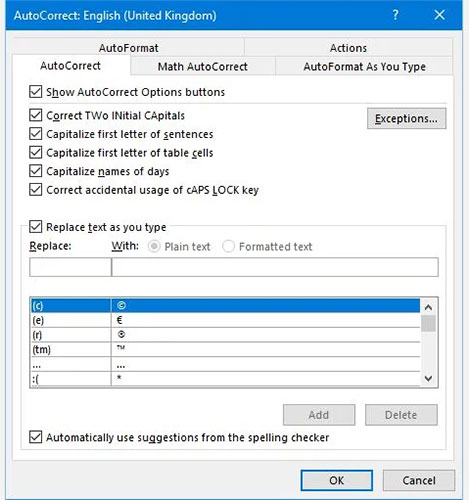Disable Capitalize first letter of sentences
Screen dimensions: 469x500
[36, 134]
